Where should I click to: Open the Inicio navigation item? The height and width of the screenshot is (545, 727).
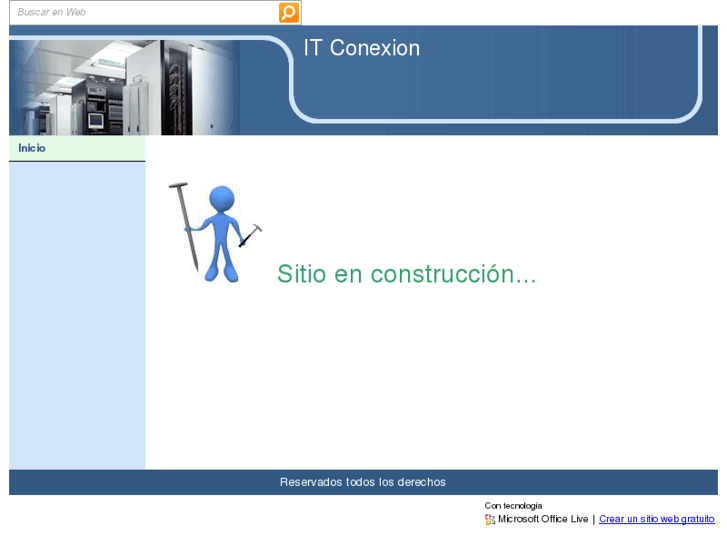[x=77, y=148]
